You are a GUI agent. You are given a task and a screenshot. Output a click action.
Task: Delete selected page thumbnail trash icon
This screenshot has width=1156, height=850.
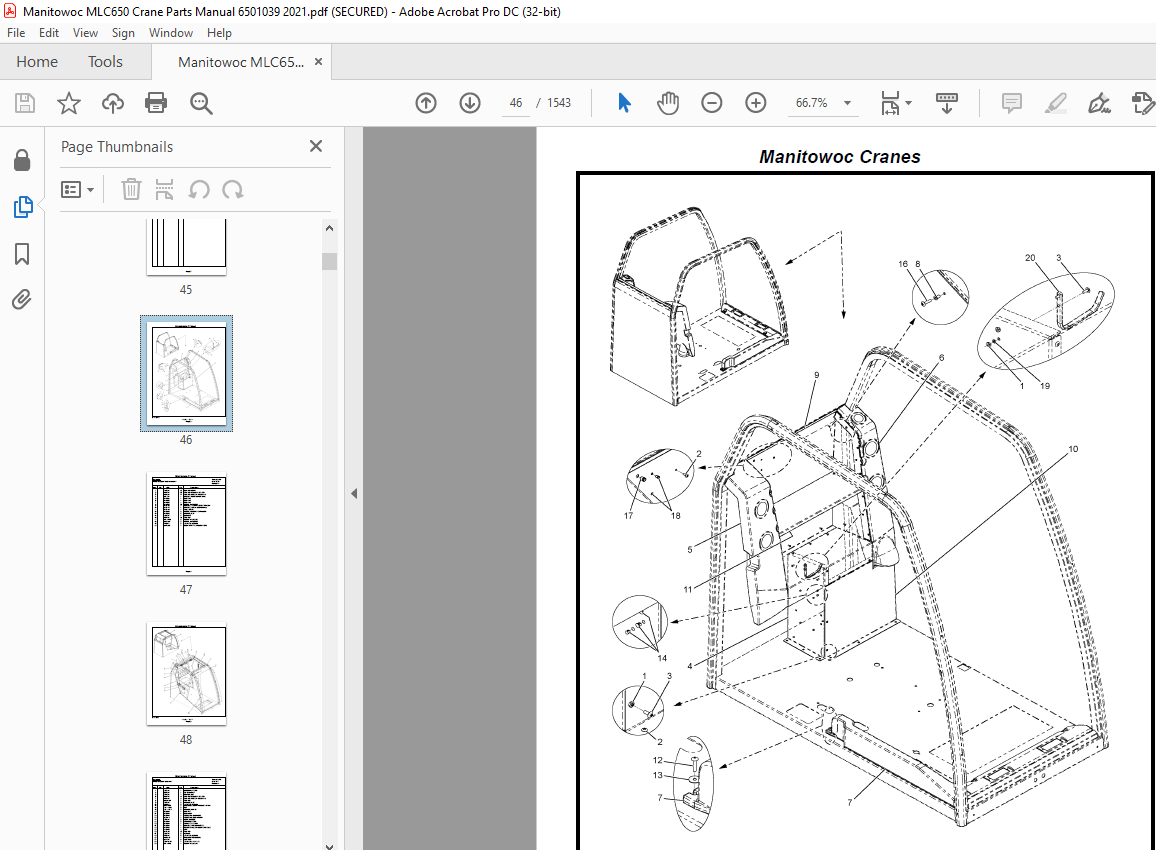tap(130, 189)
